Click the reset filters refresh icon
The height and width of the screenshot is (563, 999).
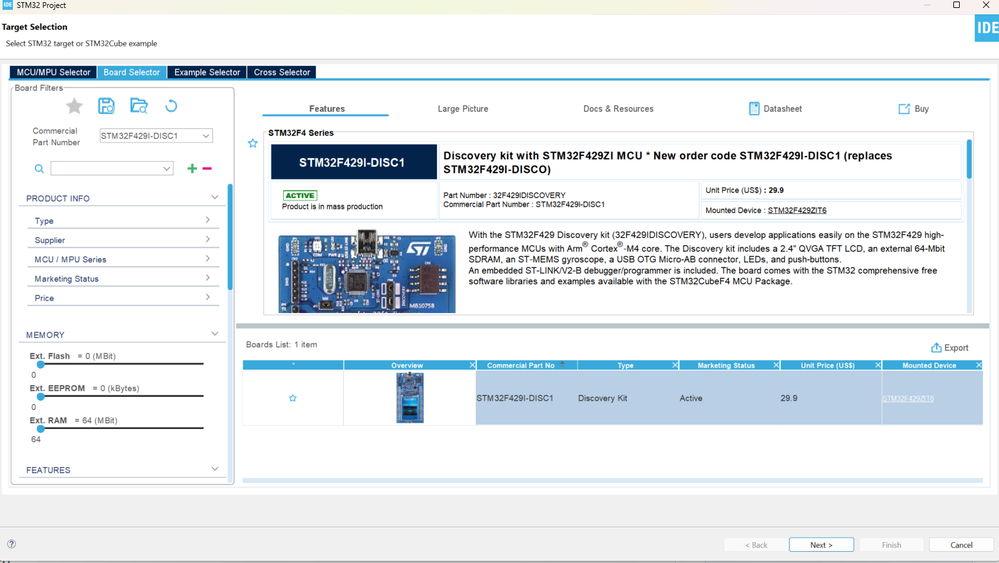pos(171,106)
